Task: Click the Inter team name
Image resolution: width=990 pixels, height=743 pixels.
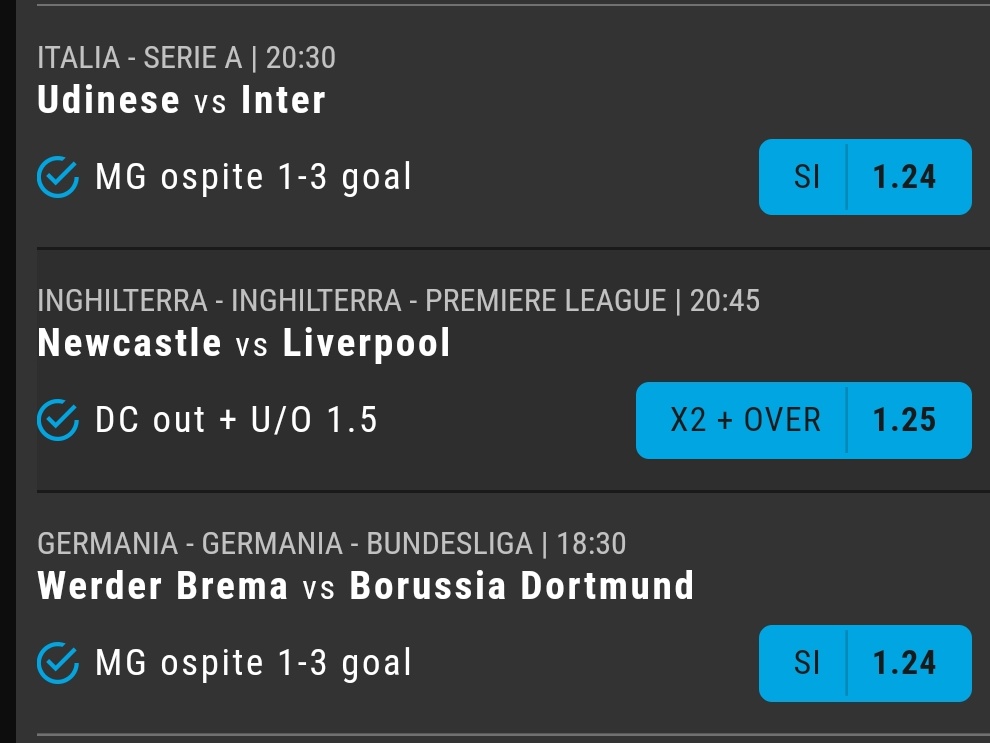Action: pyautogui.click(x=283, y=100)
